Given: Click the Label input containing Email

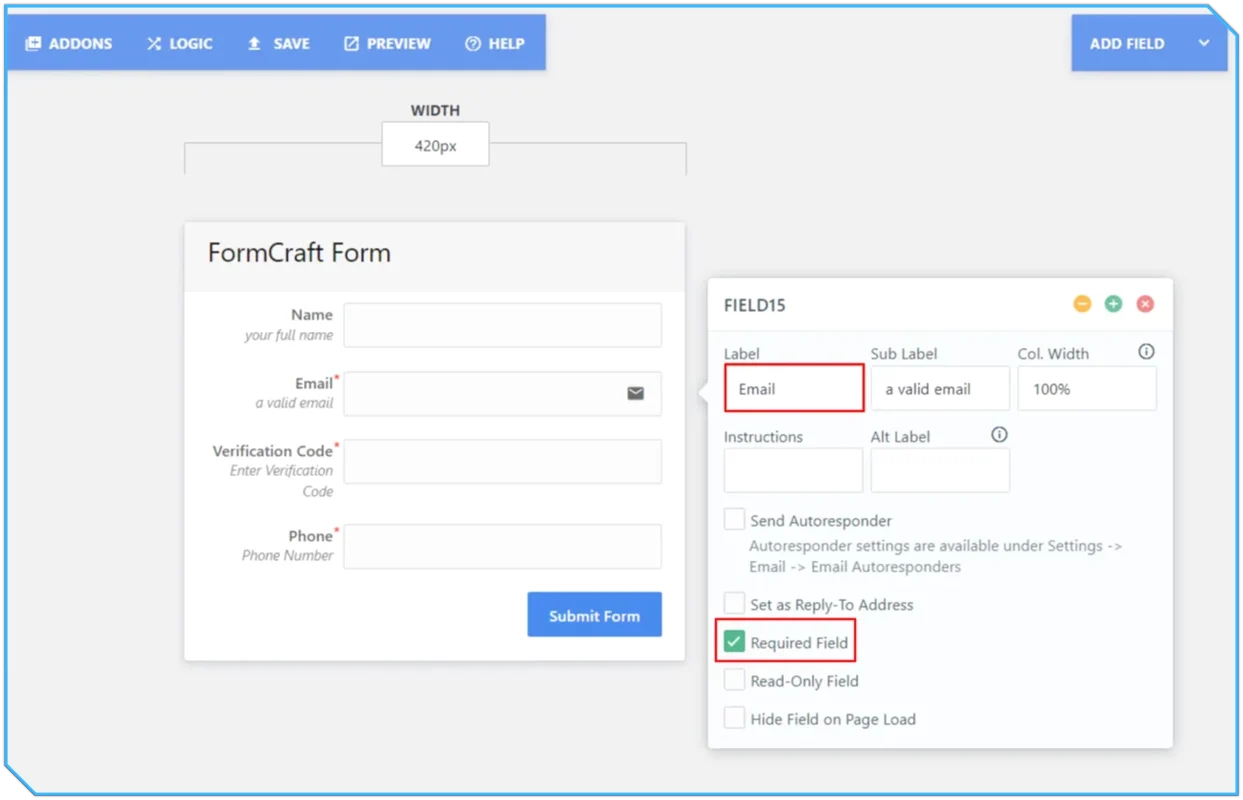Looking at the screenshot, I should tap(793, 389).
